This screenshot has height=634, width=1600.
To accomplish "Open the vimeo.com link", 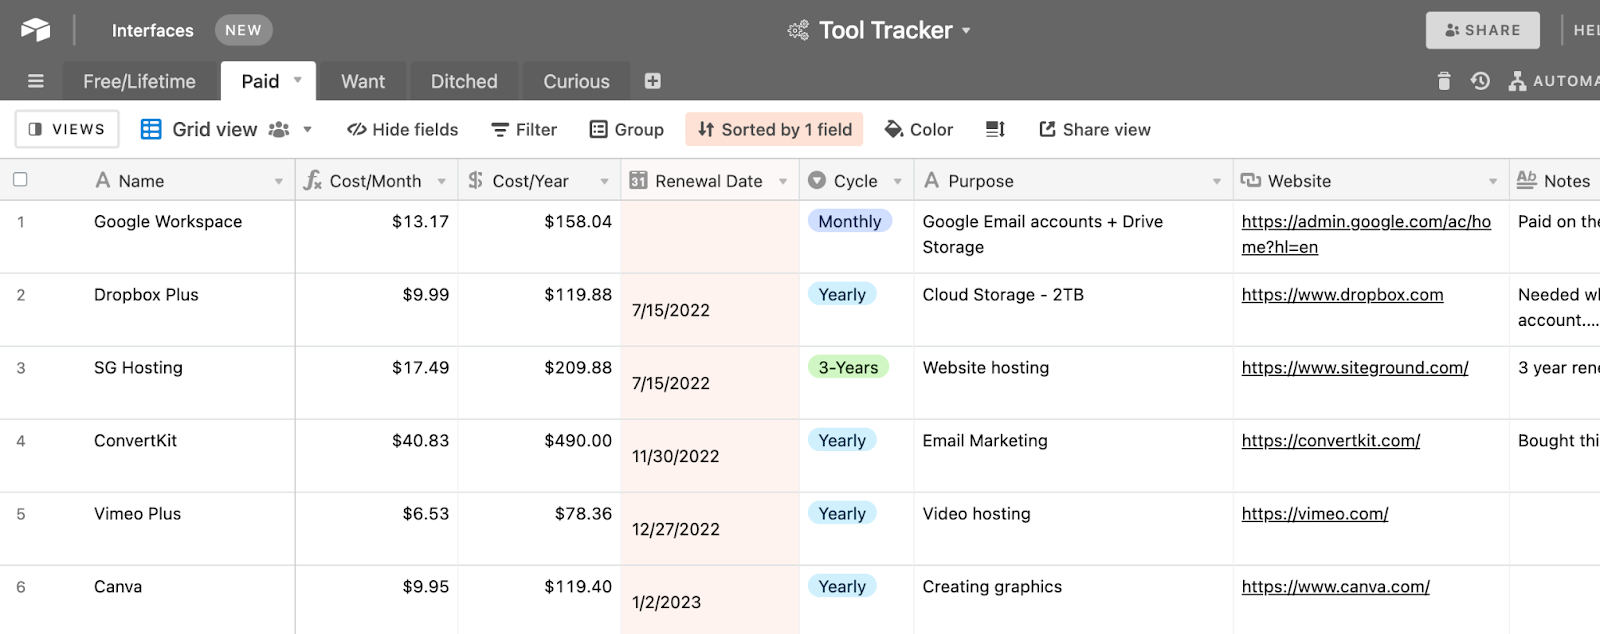I will click(1315, 513).
